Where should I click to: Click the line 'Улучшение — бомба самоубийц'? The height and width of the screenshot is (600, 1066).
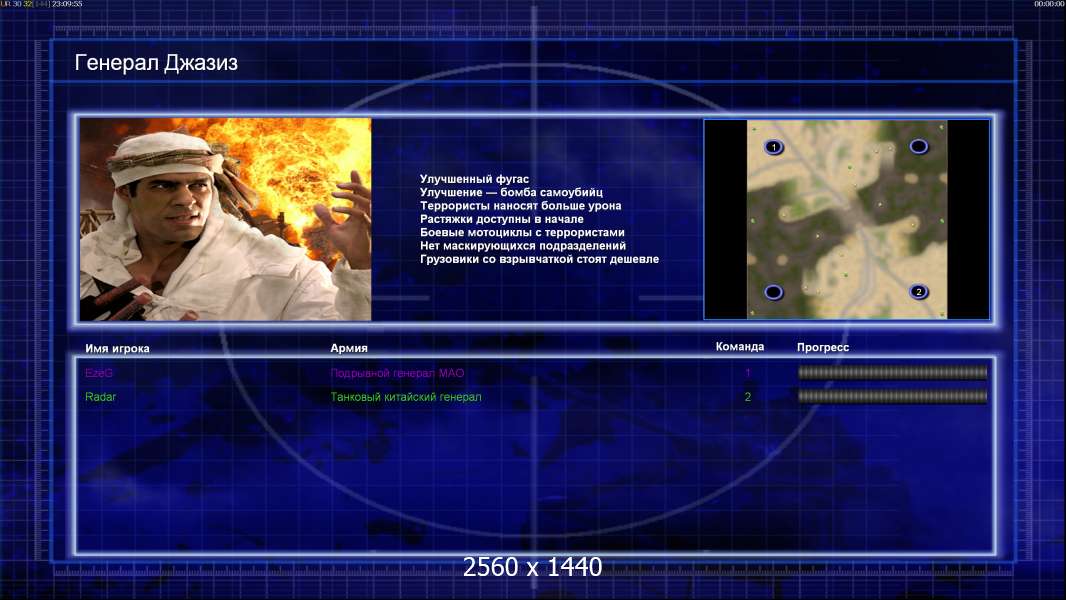pos(511,192)
